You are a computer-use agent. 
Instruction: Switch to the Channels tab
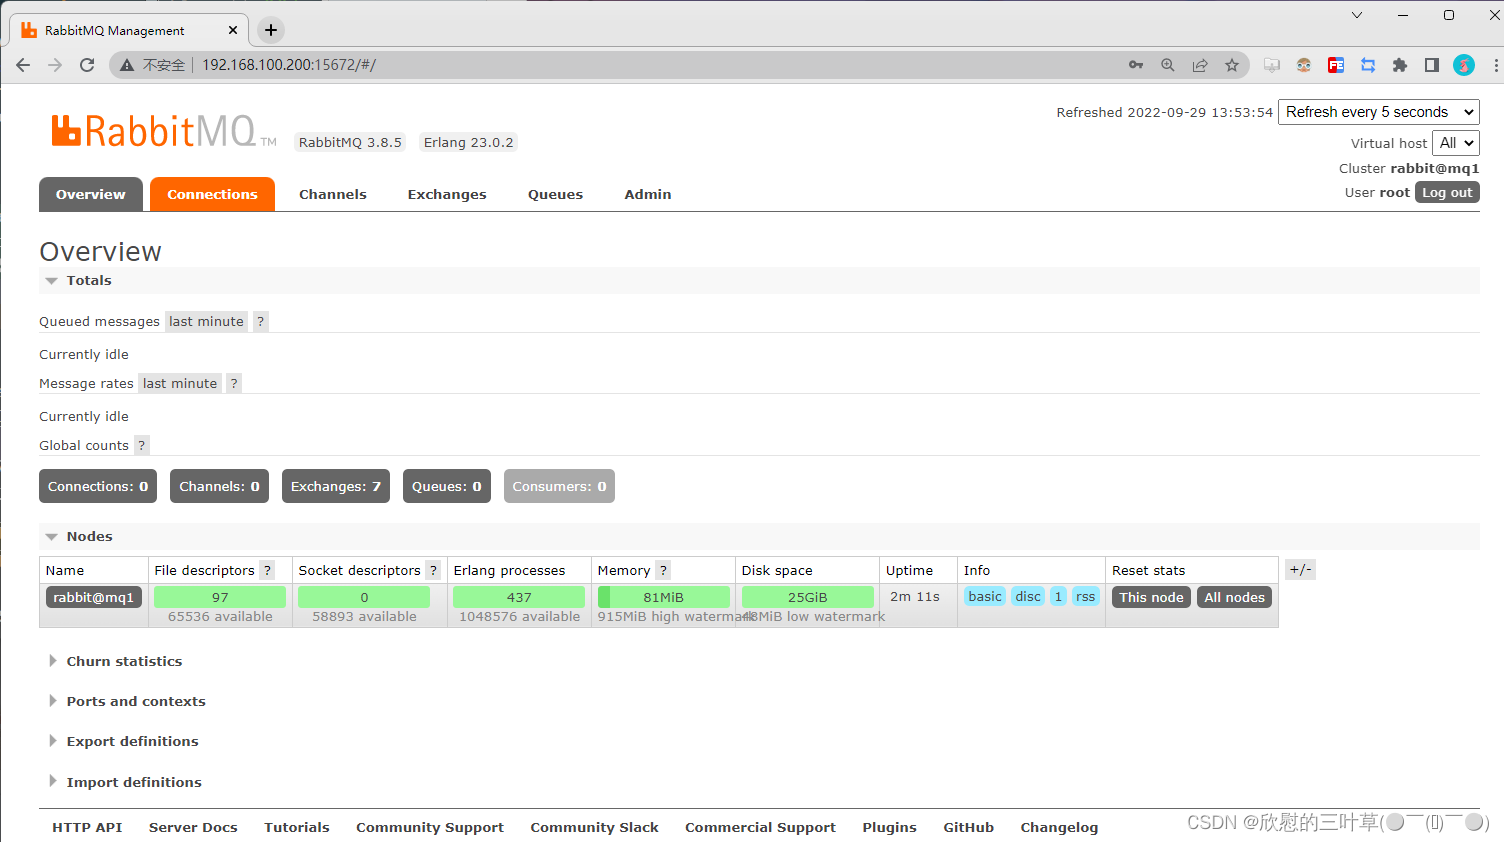[333, 195]
